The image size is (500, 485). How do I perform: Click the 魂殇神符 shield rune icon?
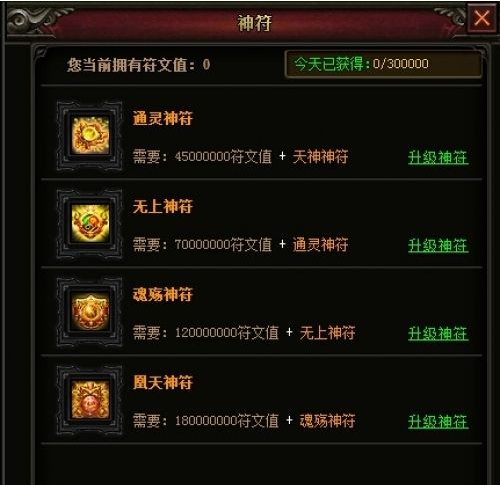[90, 311]
